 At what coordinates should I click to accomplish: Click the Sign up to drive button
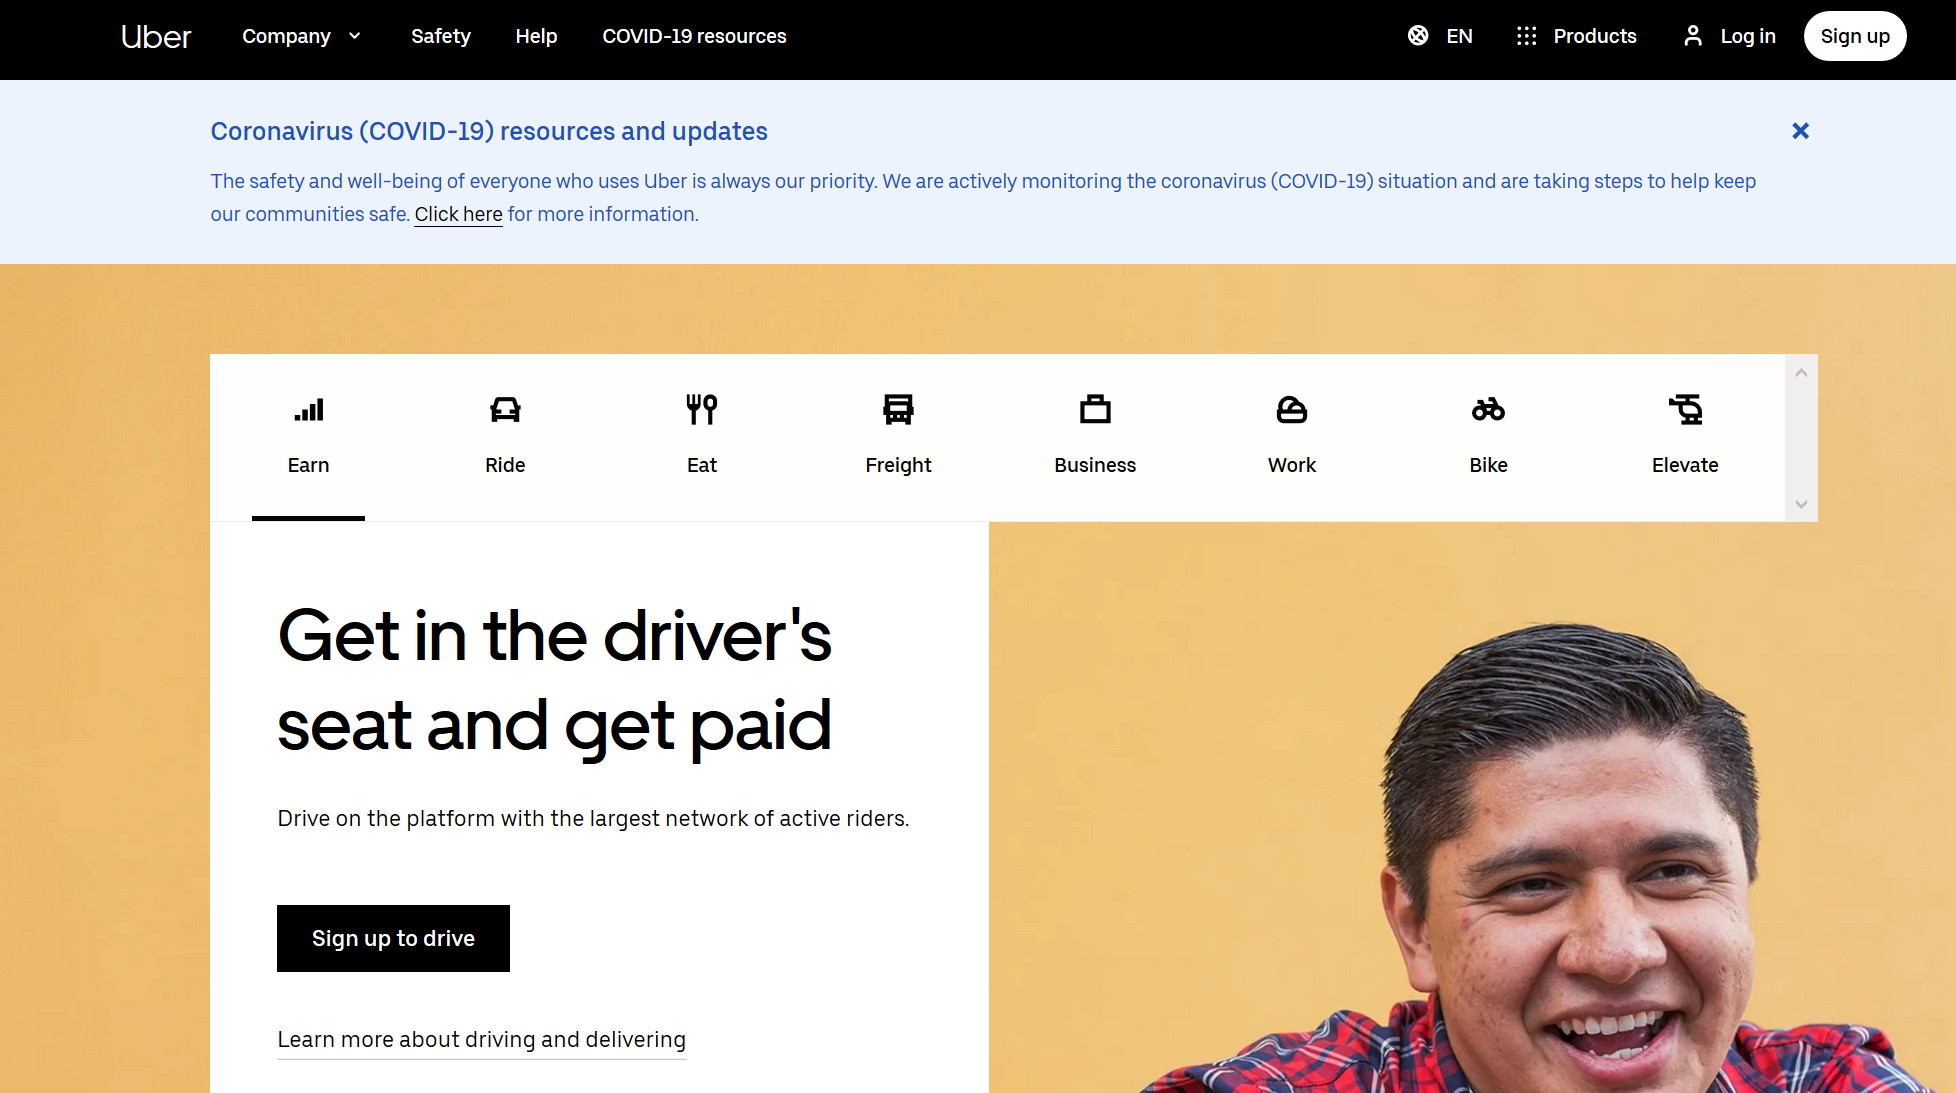point(393,938)
